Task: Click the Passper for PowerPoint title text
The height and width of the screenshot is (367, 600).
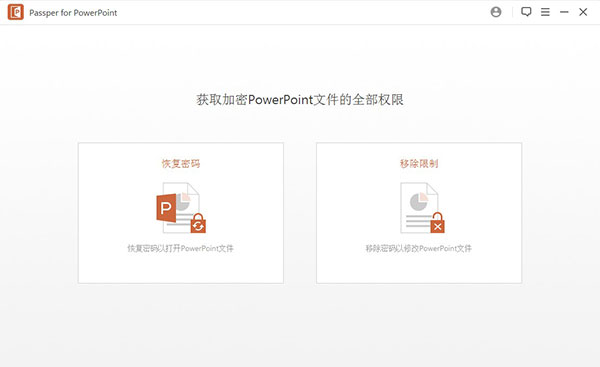Action: (x=73, y=13)
